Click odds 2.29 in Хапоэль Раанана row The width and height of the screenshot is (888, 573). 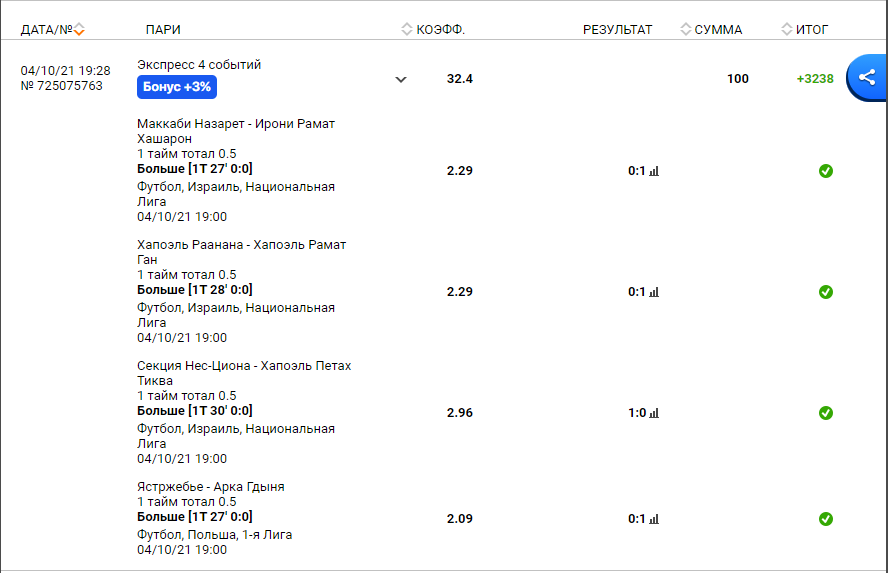pyautogui.click(x=459, y=292)
